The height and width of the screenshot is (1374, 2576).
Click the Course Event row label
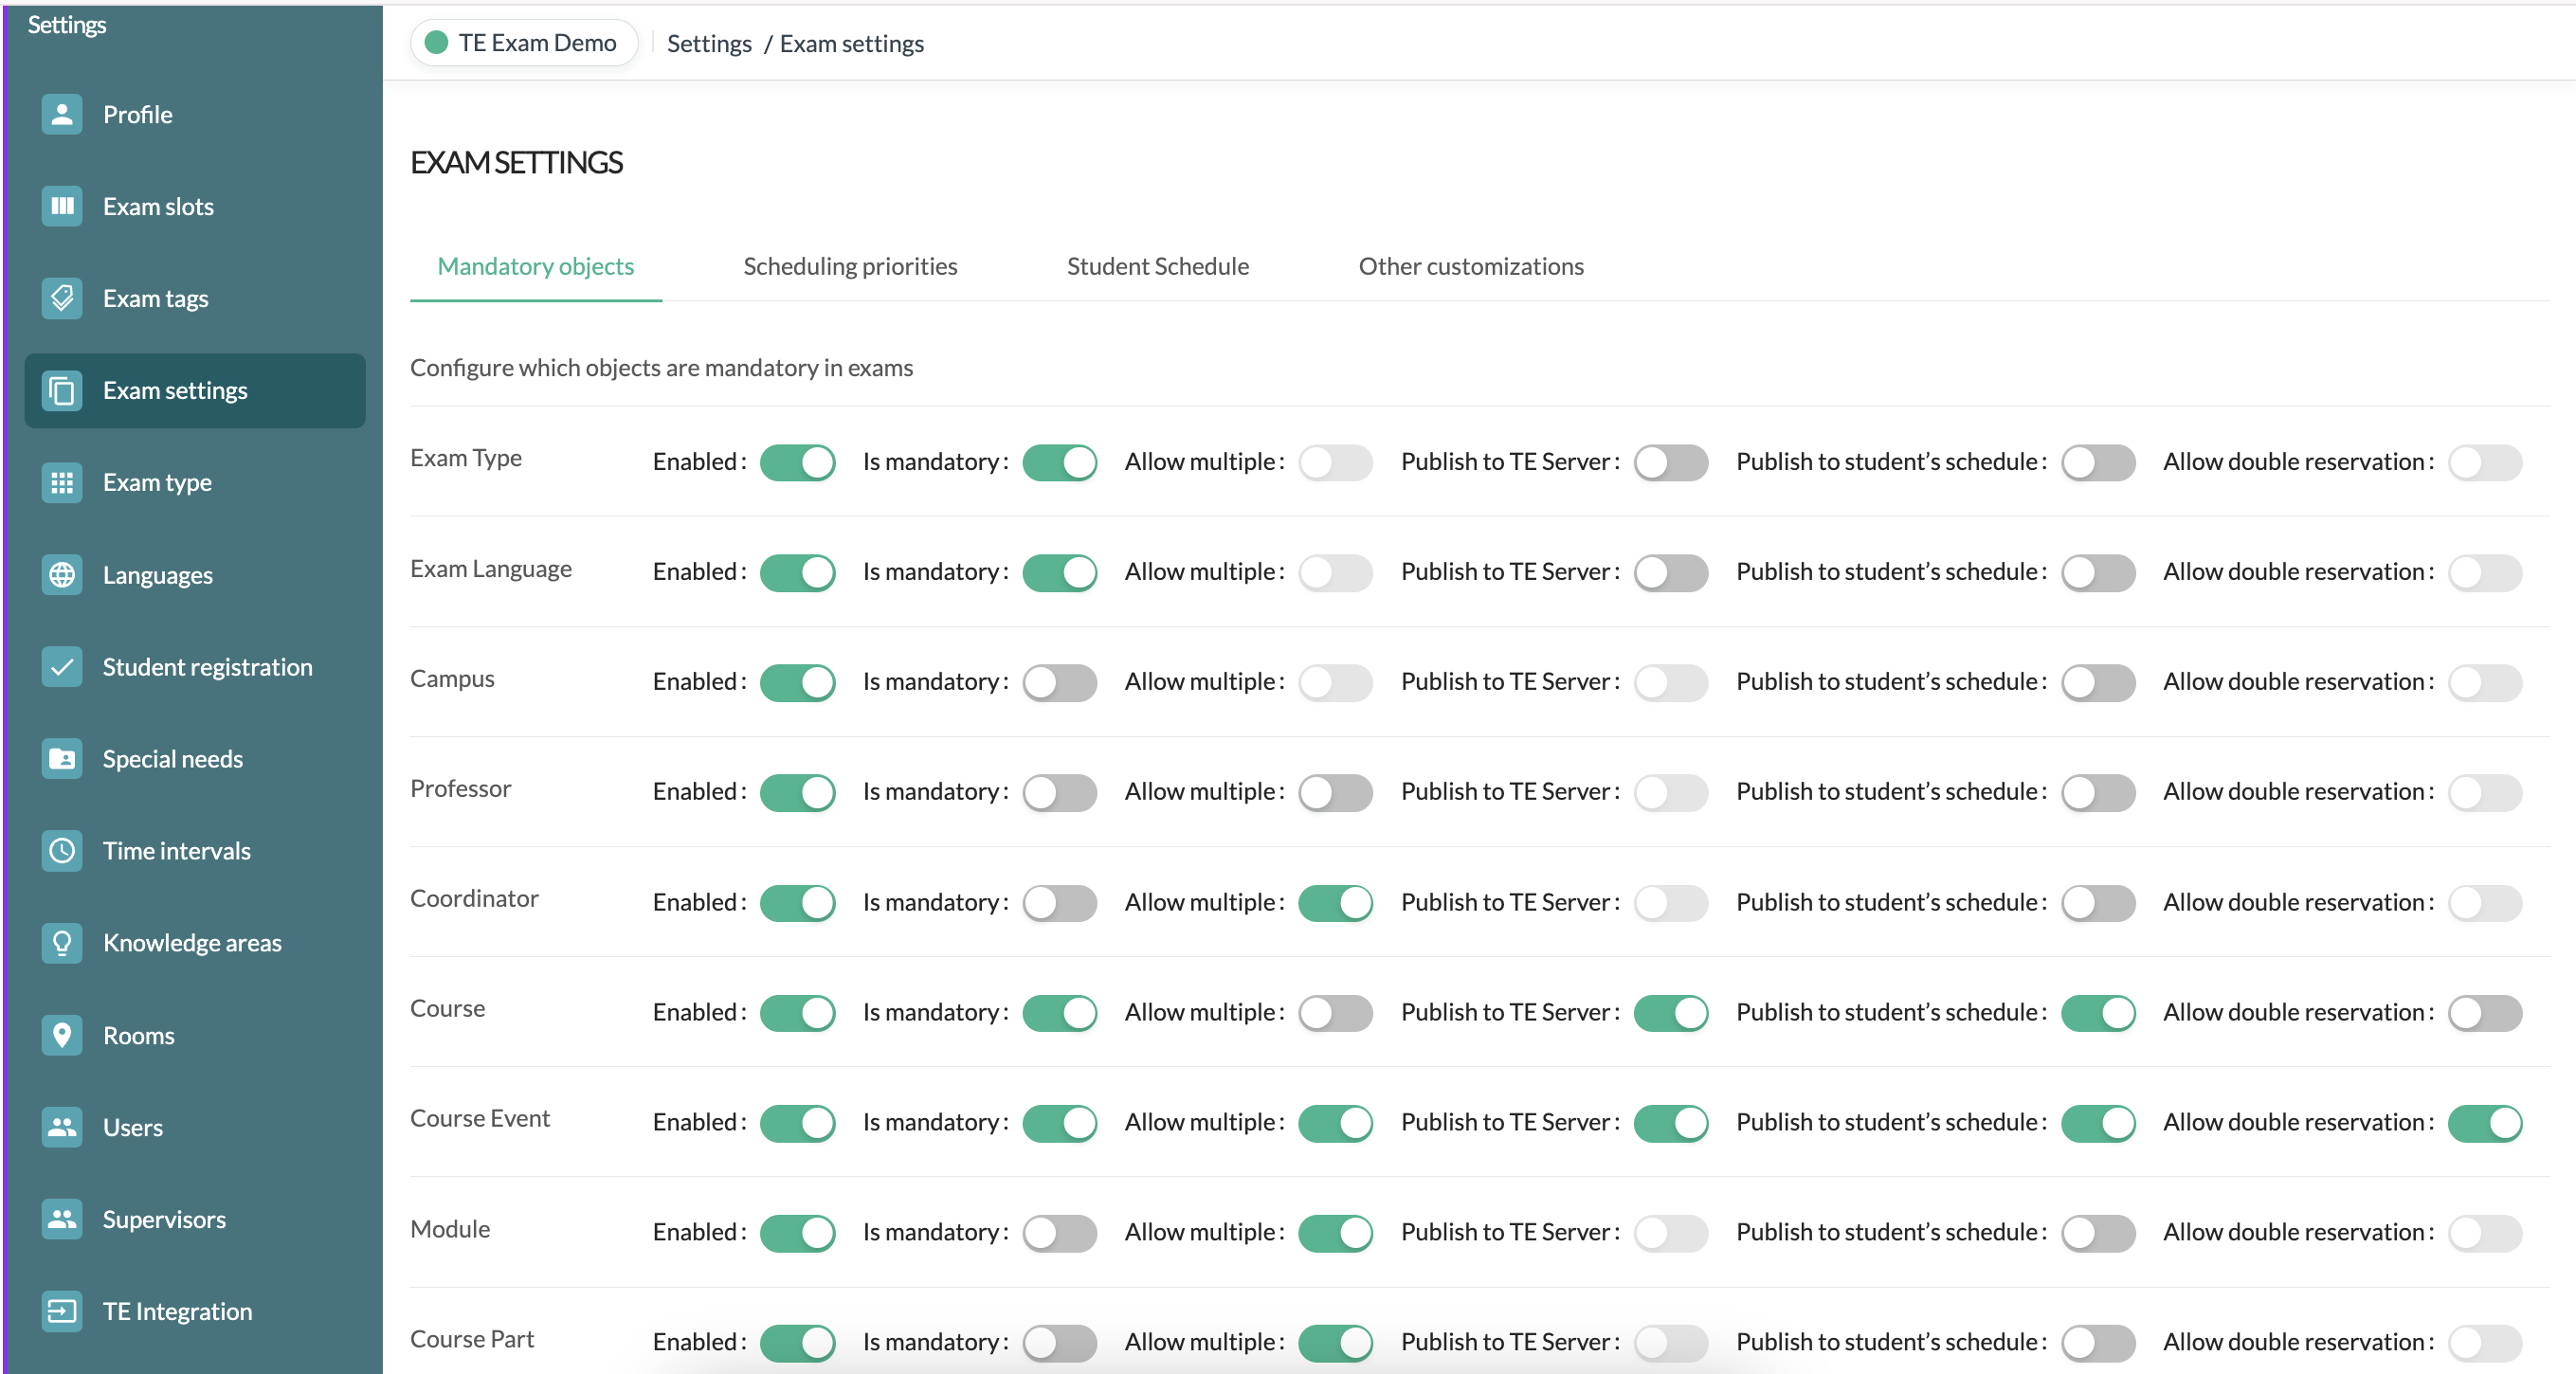click(480, 1118)
